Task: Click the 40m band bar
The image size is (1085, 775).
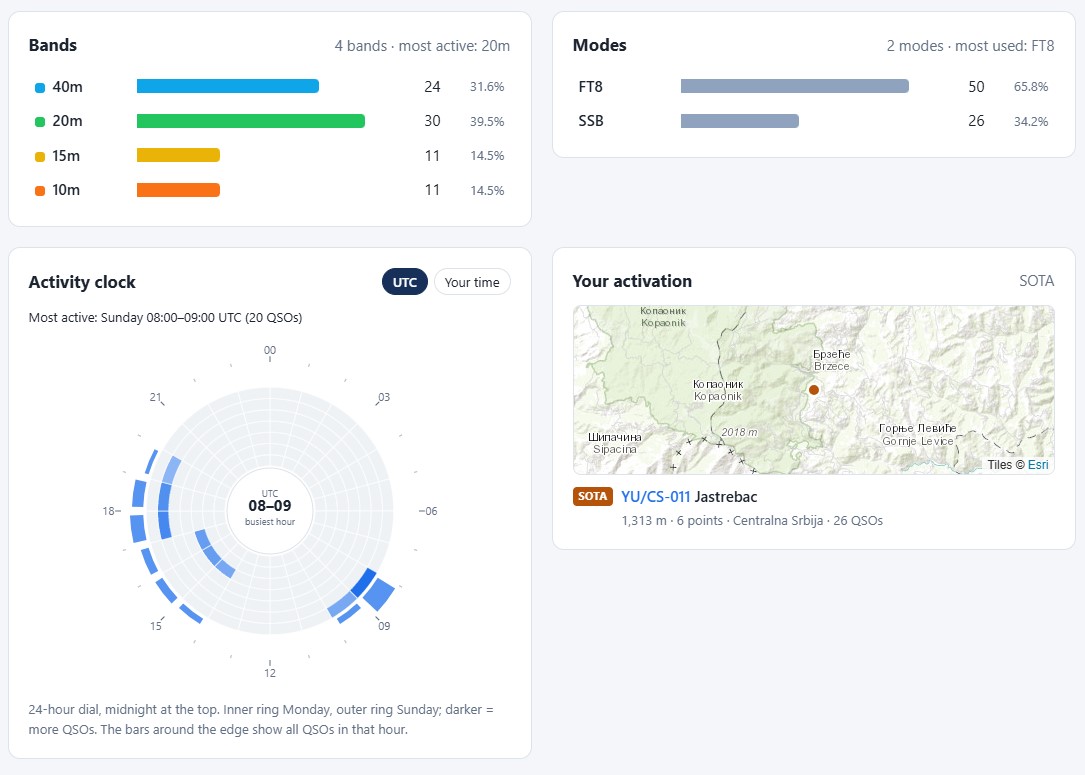Action: 228,86
